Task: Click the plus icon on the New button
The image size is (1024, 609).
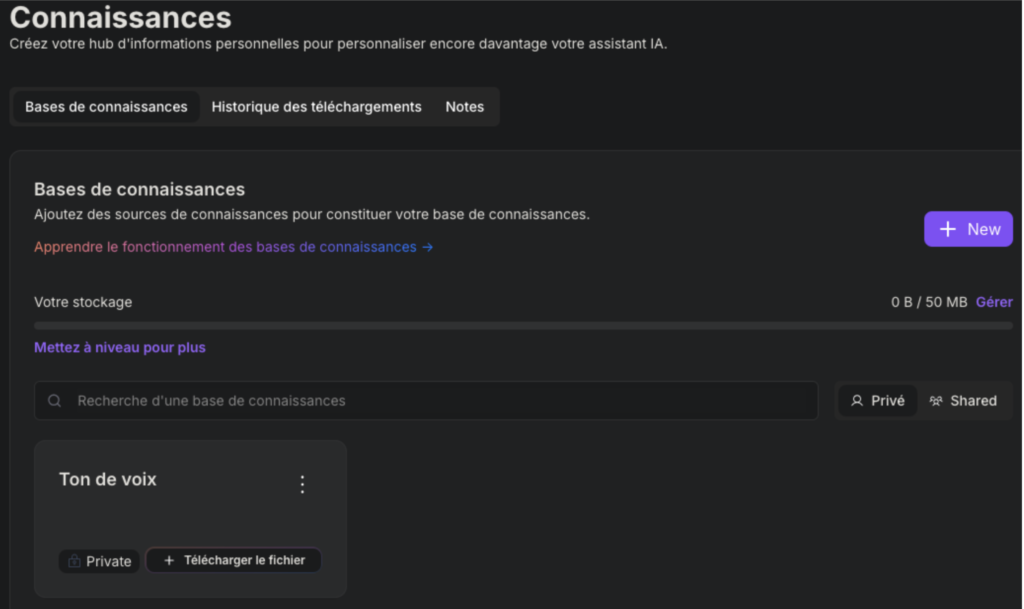Action: tap(948, 229)
